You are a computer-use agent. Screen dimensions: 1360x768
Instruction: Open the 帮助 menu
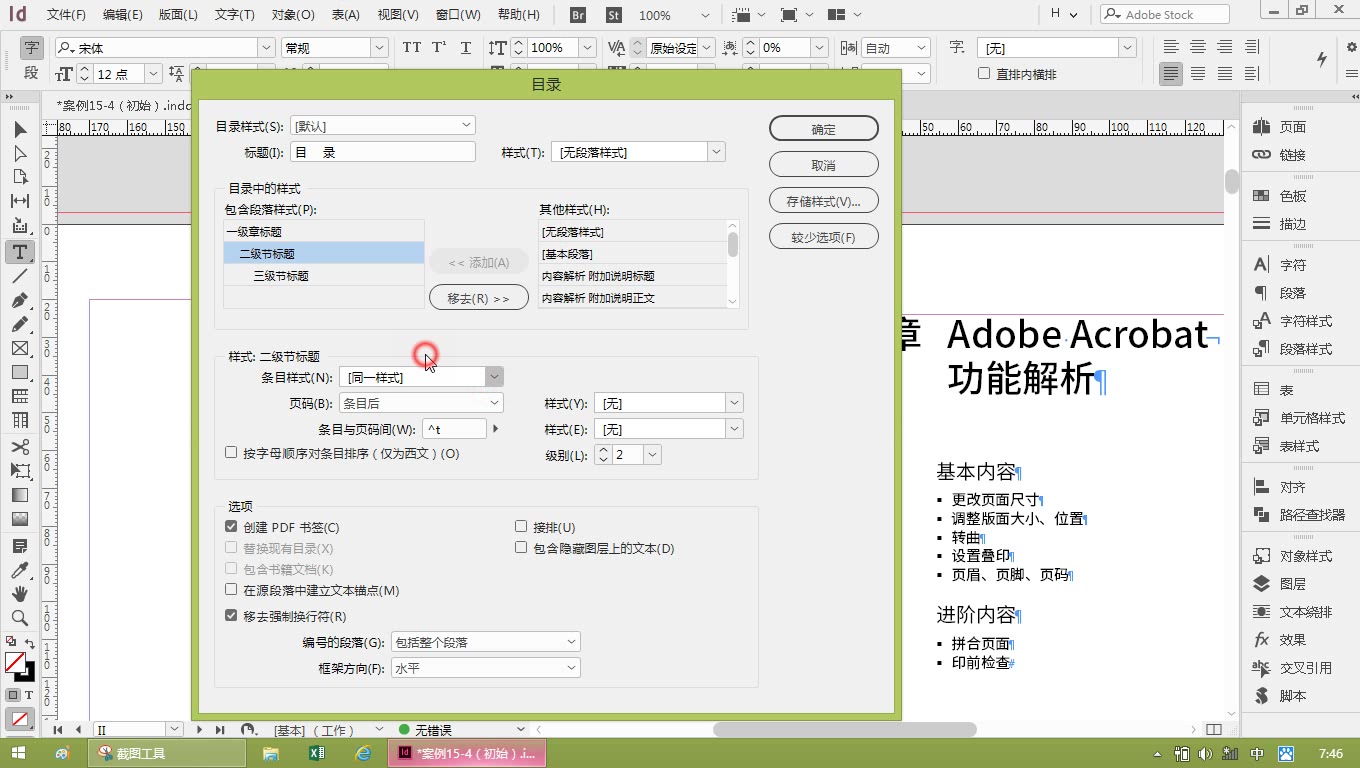point(518,15)
